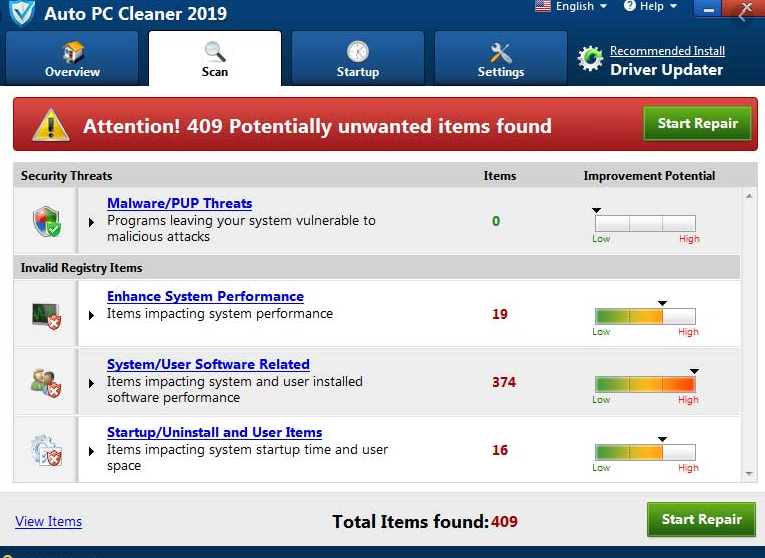Expand the Enhance System Performance row arrow

tap(91, 316)
